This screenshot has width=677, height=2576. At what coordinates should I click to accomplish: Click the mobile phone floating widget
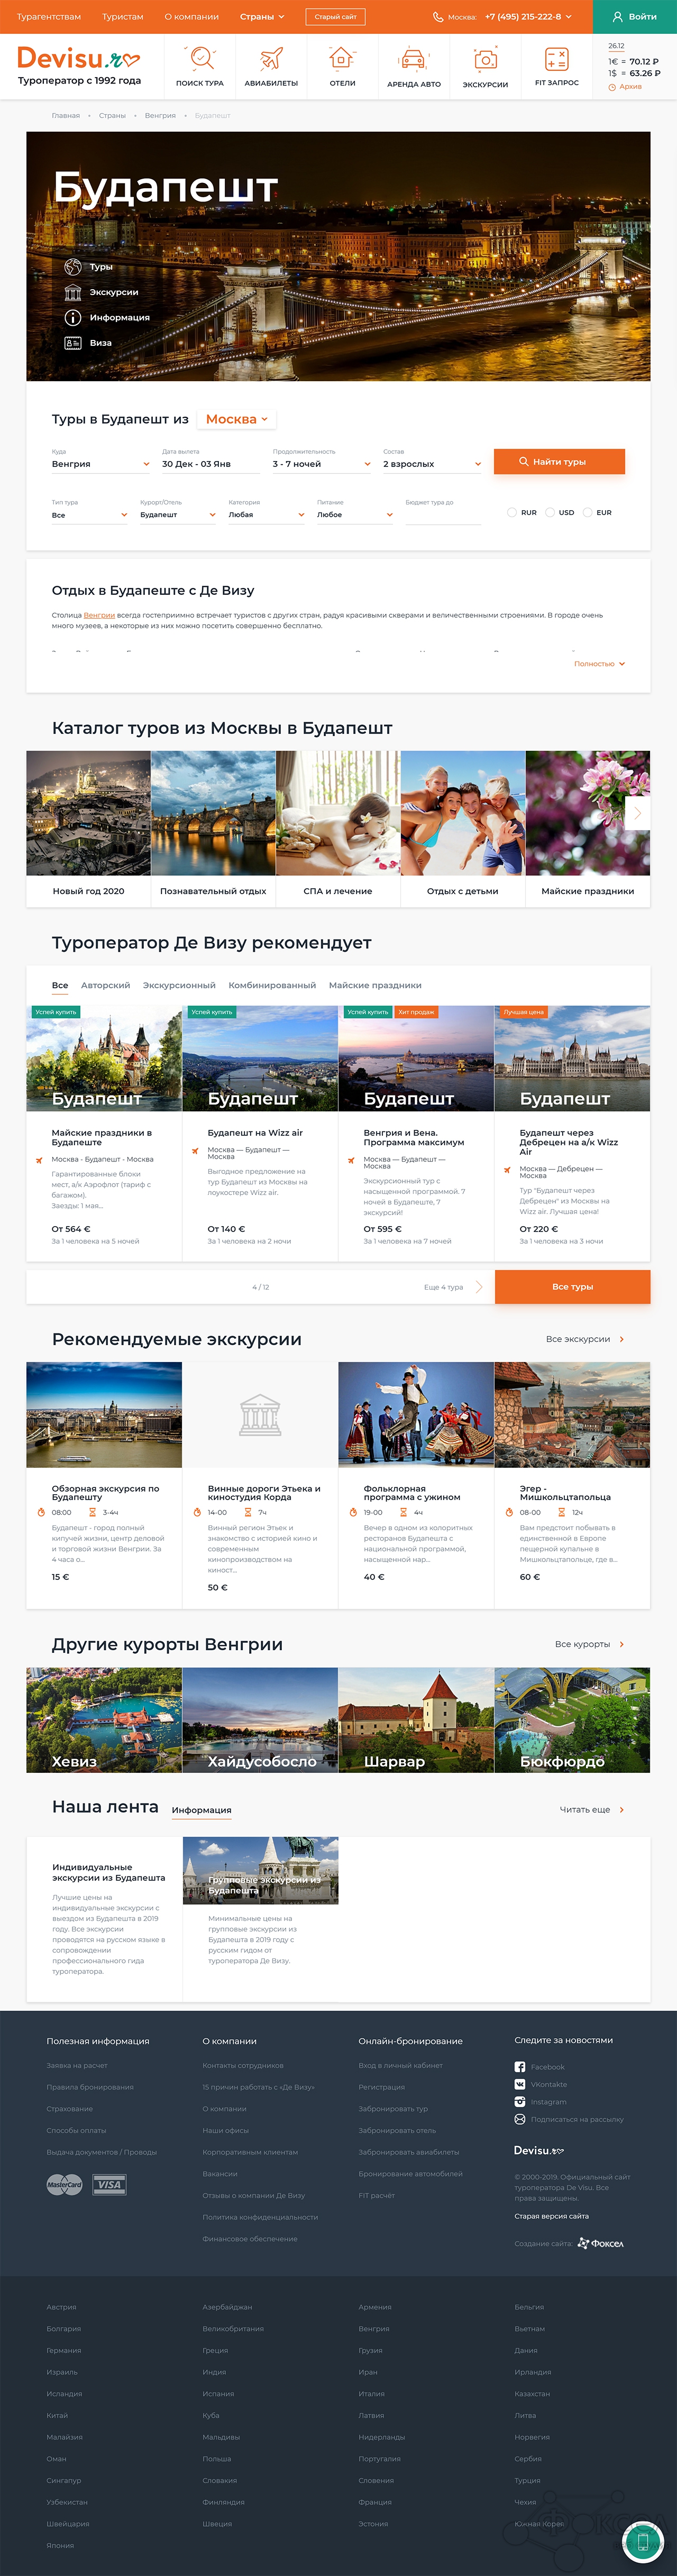tap(643, 2541)
